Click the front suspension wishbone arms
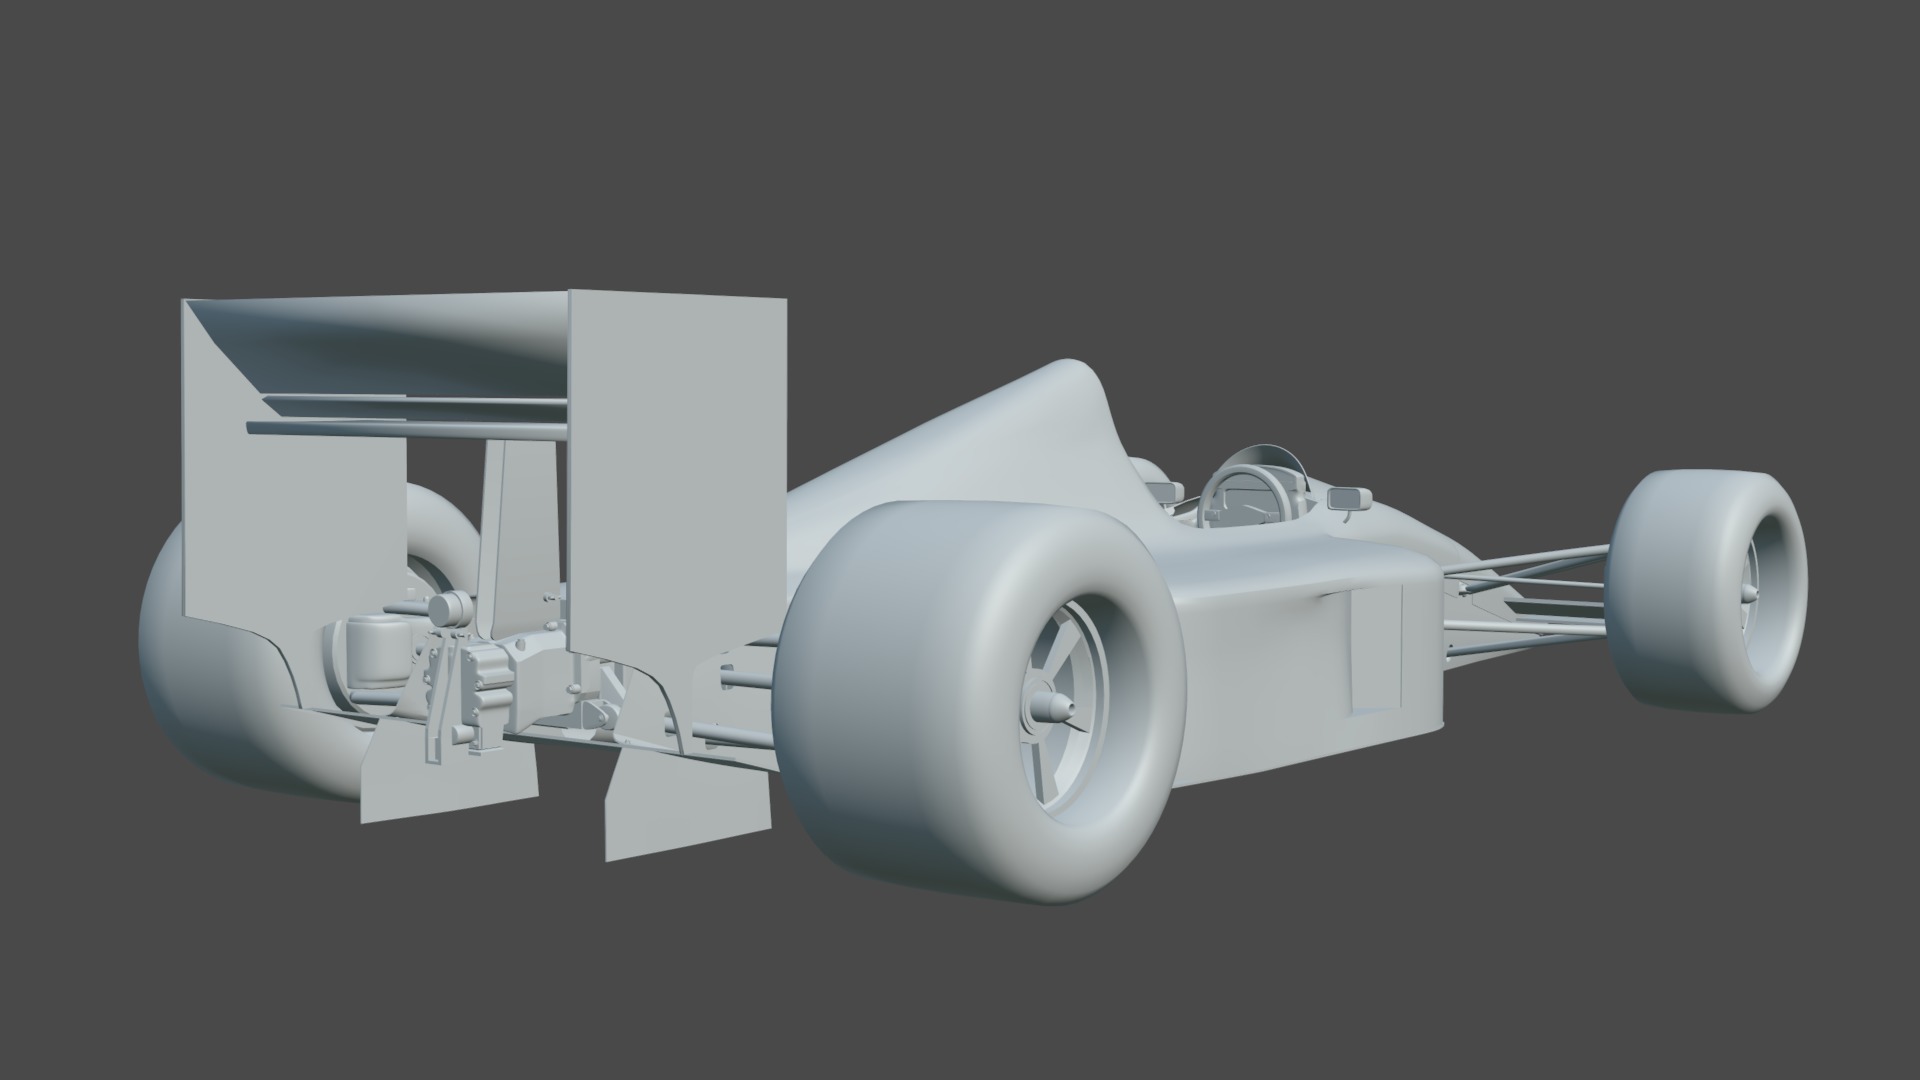This screenshot has height=1080, width=1920. point(1525,600)
